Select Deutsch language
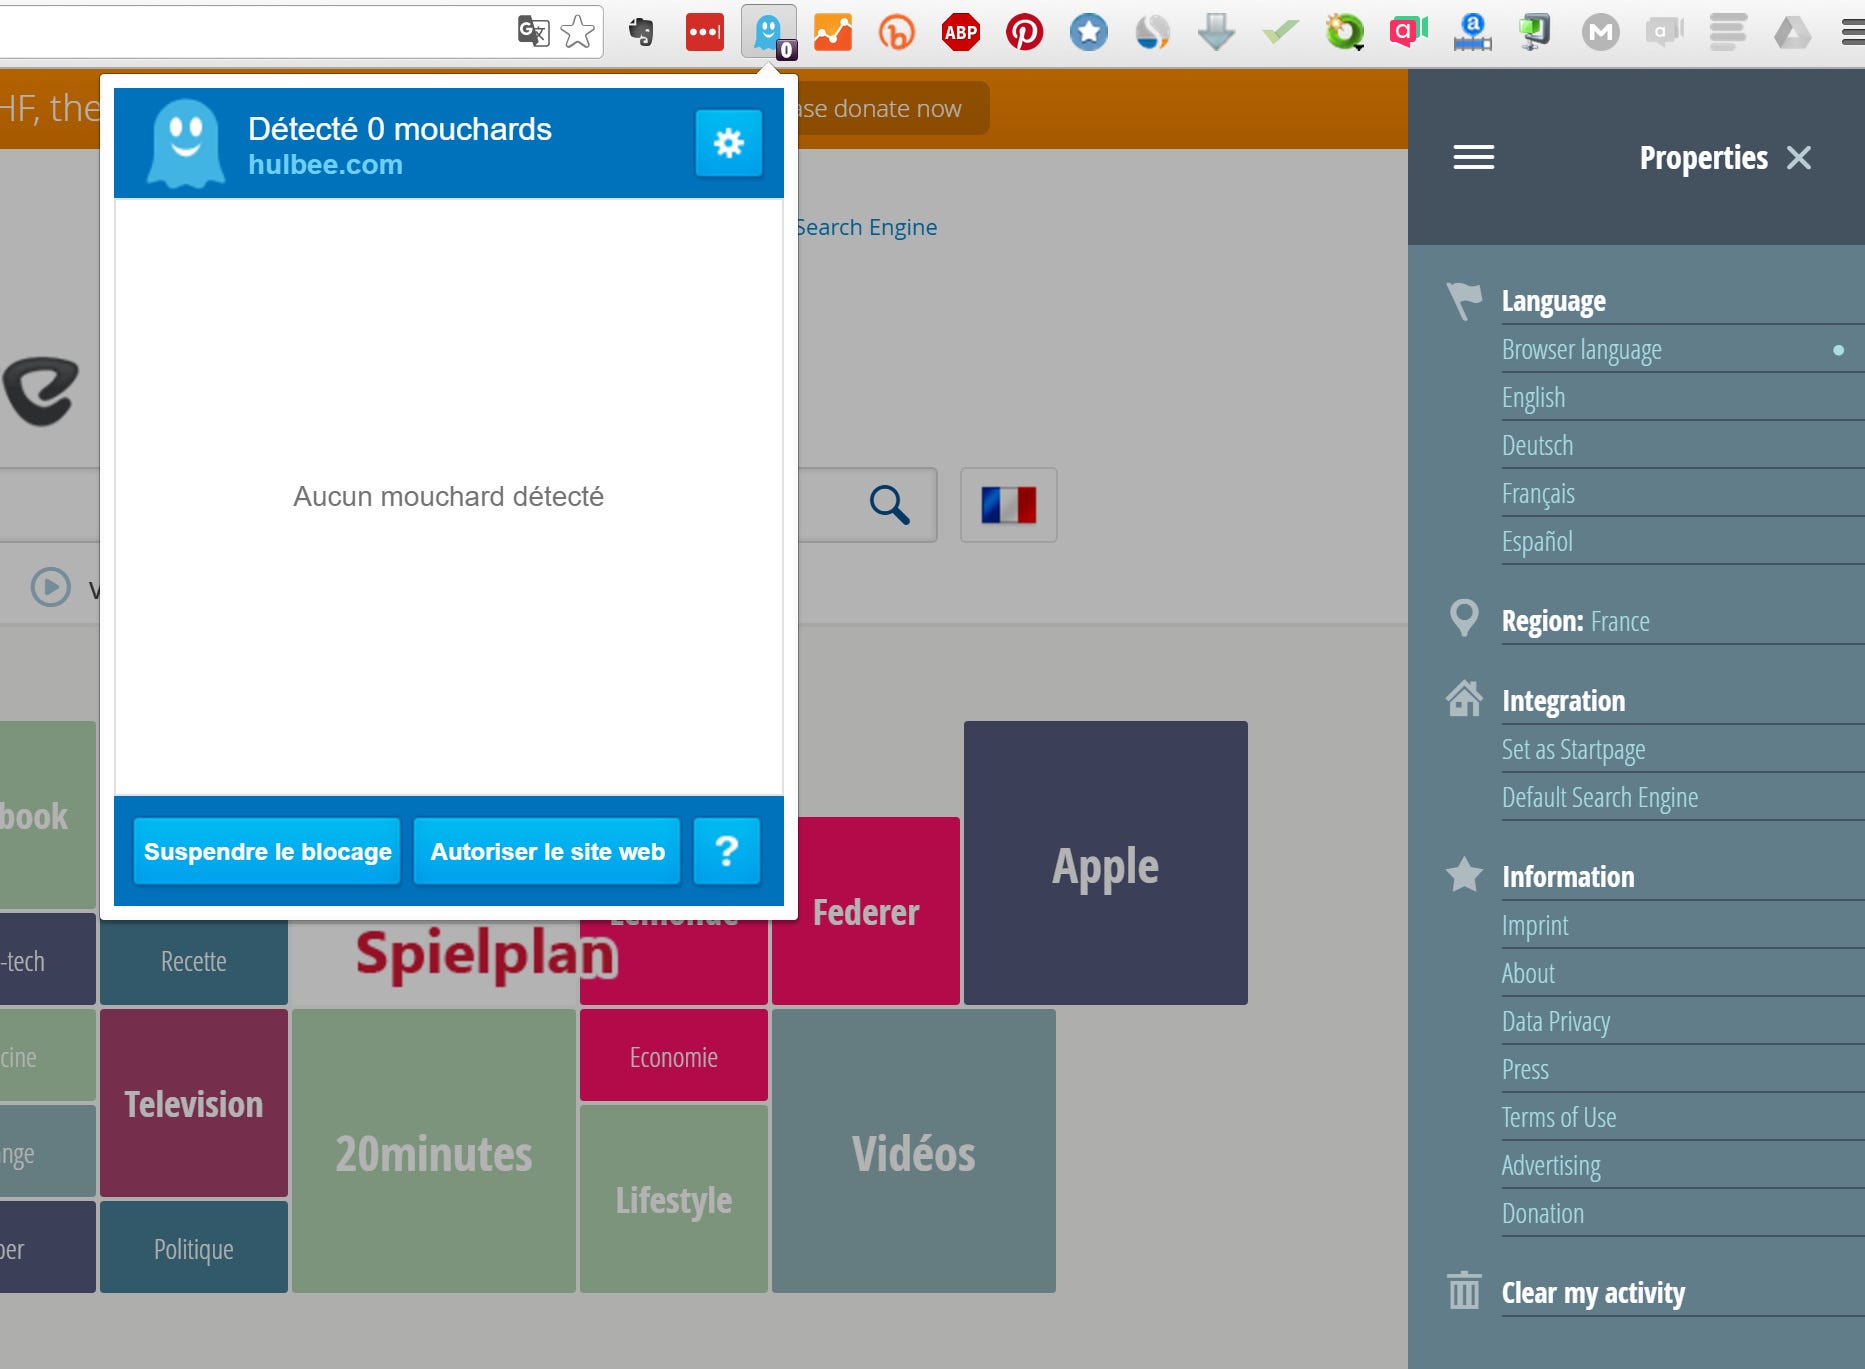Image resolution: width=1865 pixels, height=1369 pixels. [1683, 446]
